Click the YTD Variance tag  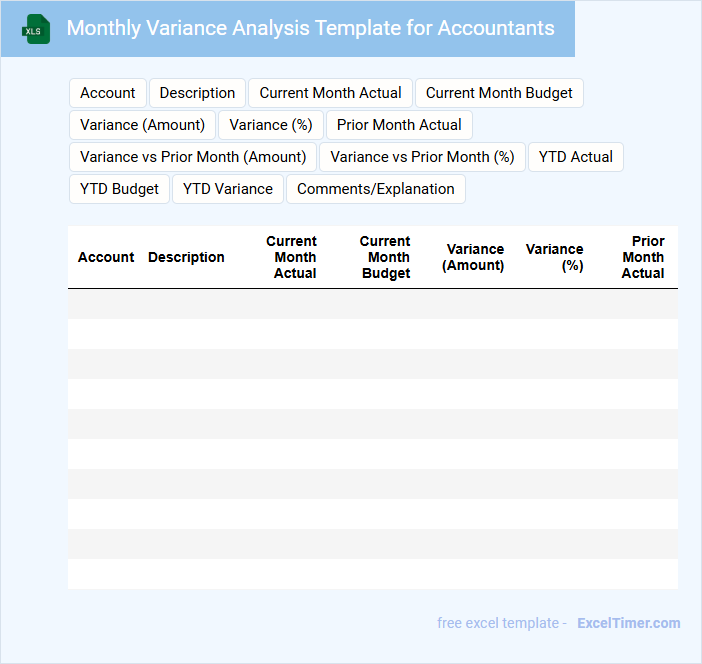(228, 189)
